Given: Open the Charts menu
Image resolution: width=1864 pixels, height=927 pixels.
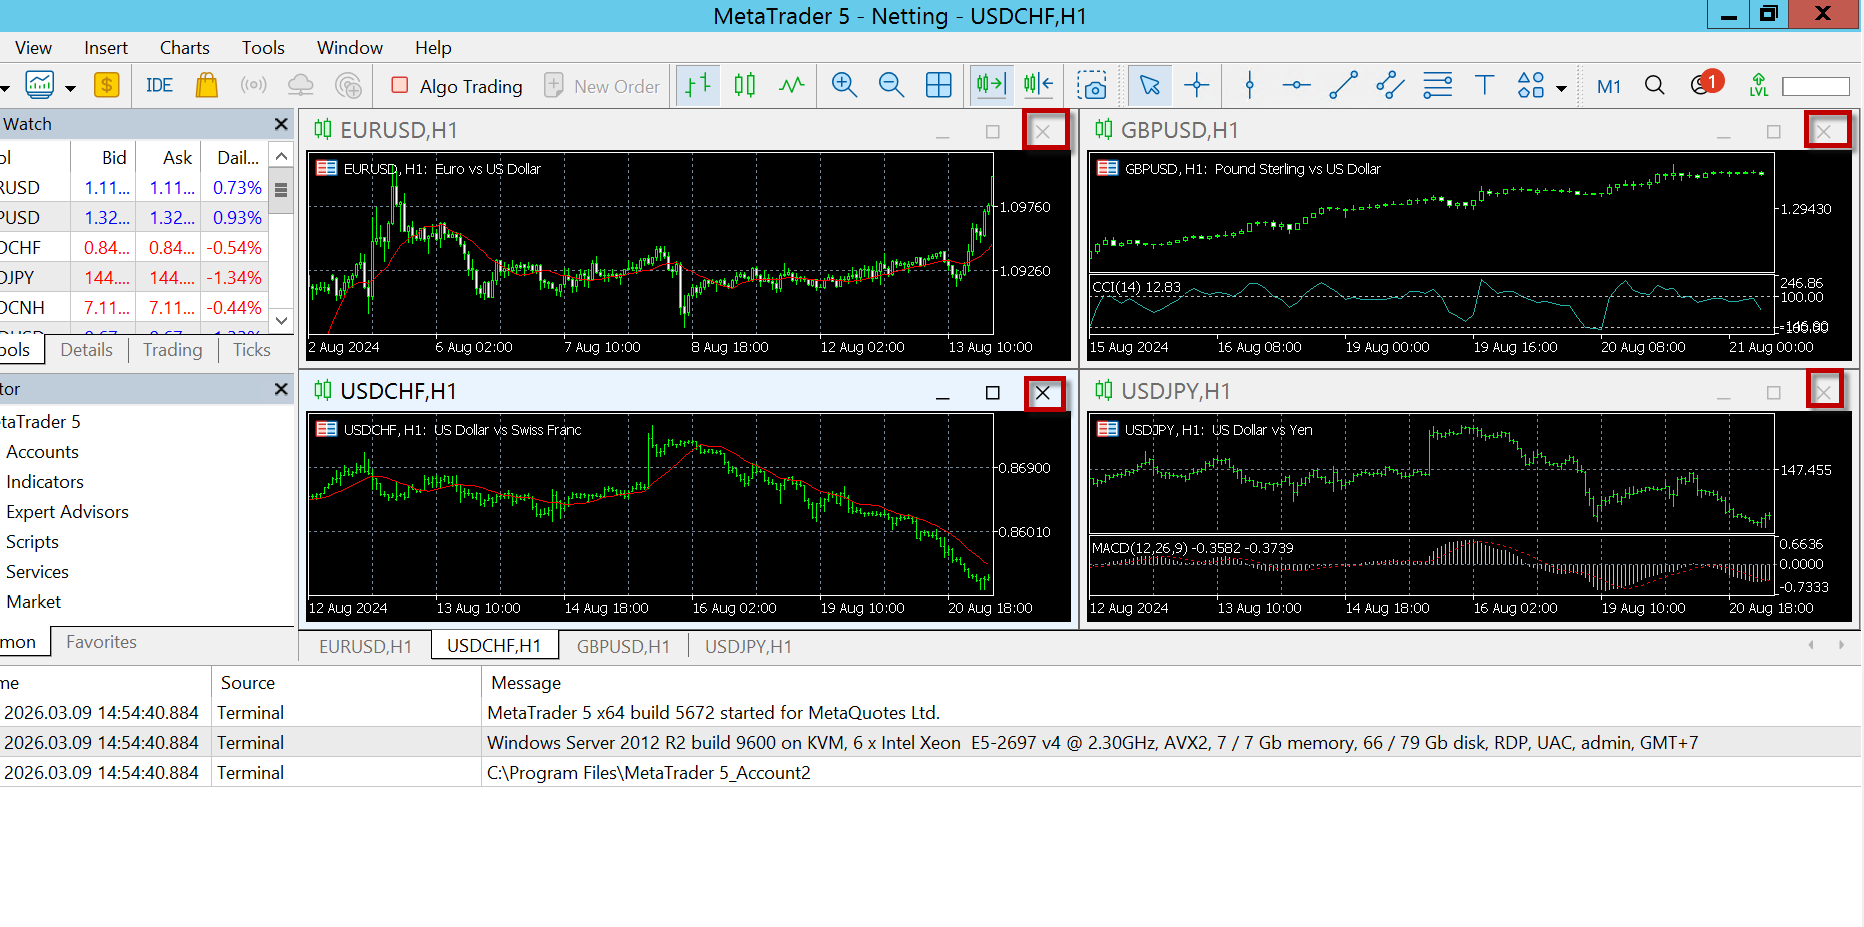Looking at the screenshot, I should point(184,48).
